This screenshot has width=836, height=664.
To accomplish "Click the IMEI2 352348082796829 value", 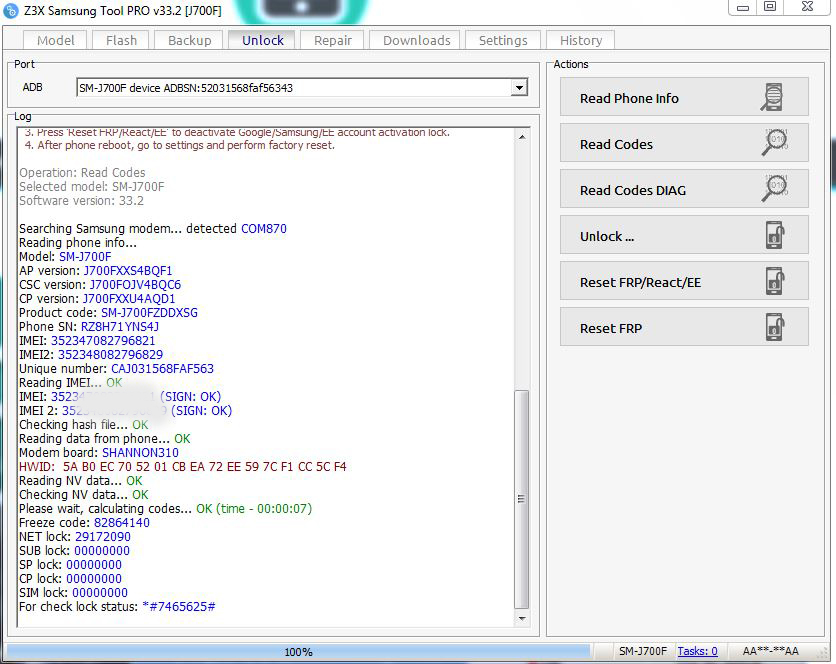I will pyautogui.click(x=110, y=355).
